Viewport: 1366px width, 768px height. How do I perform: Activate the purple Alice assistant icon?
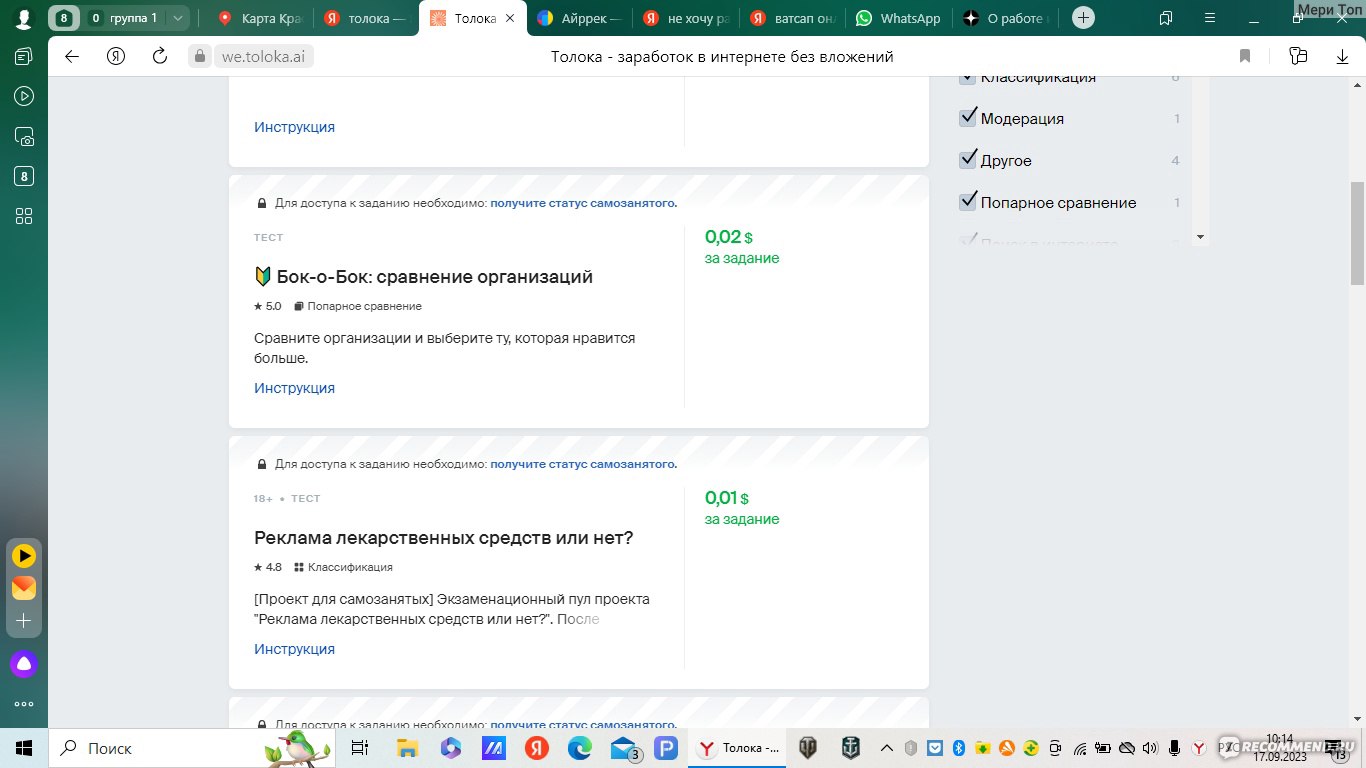[24, 663]
